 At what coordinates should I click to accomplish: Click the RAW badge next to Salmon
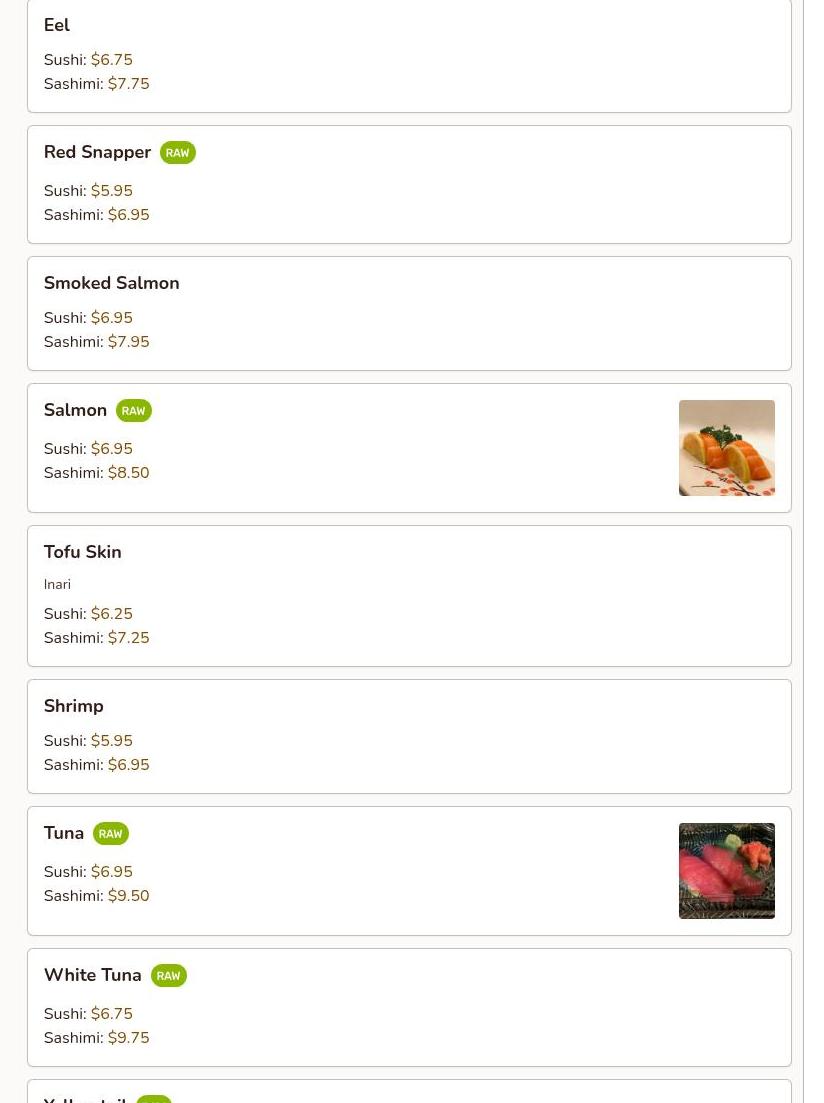(134, 411)
